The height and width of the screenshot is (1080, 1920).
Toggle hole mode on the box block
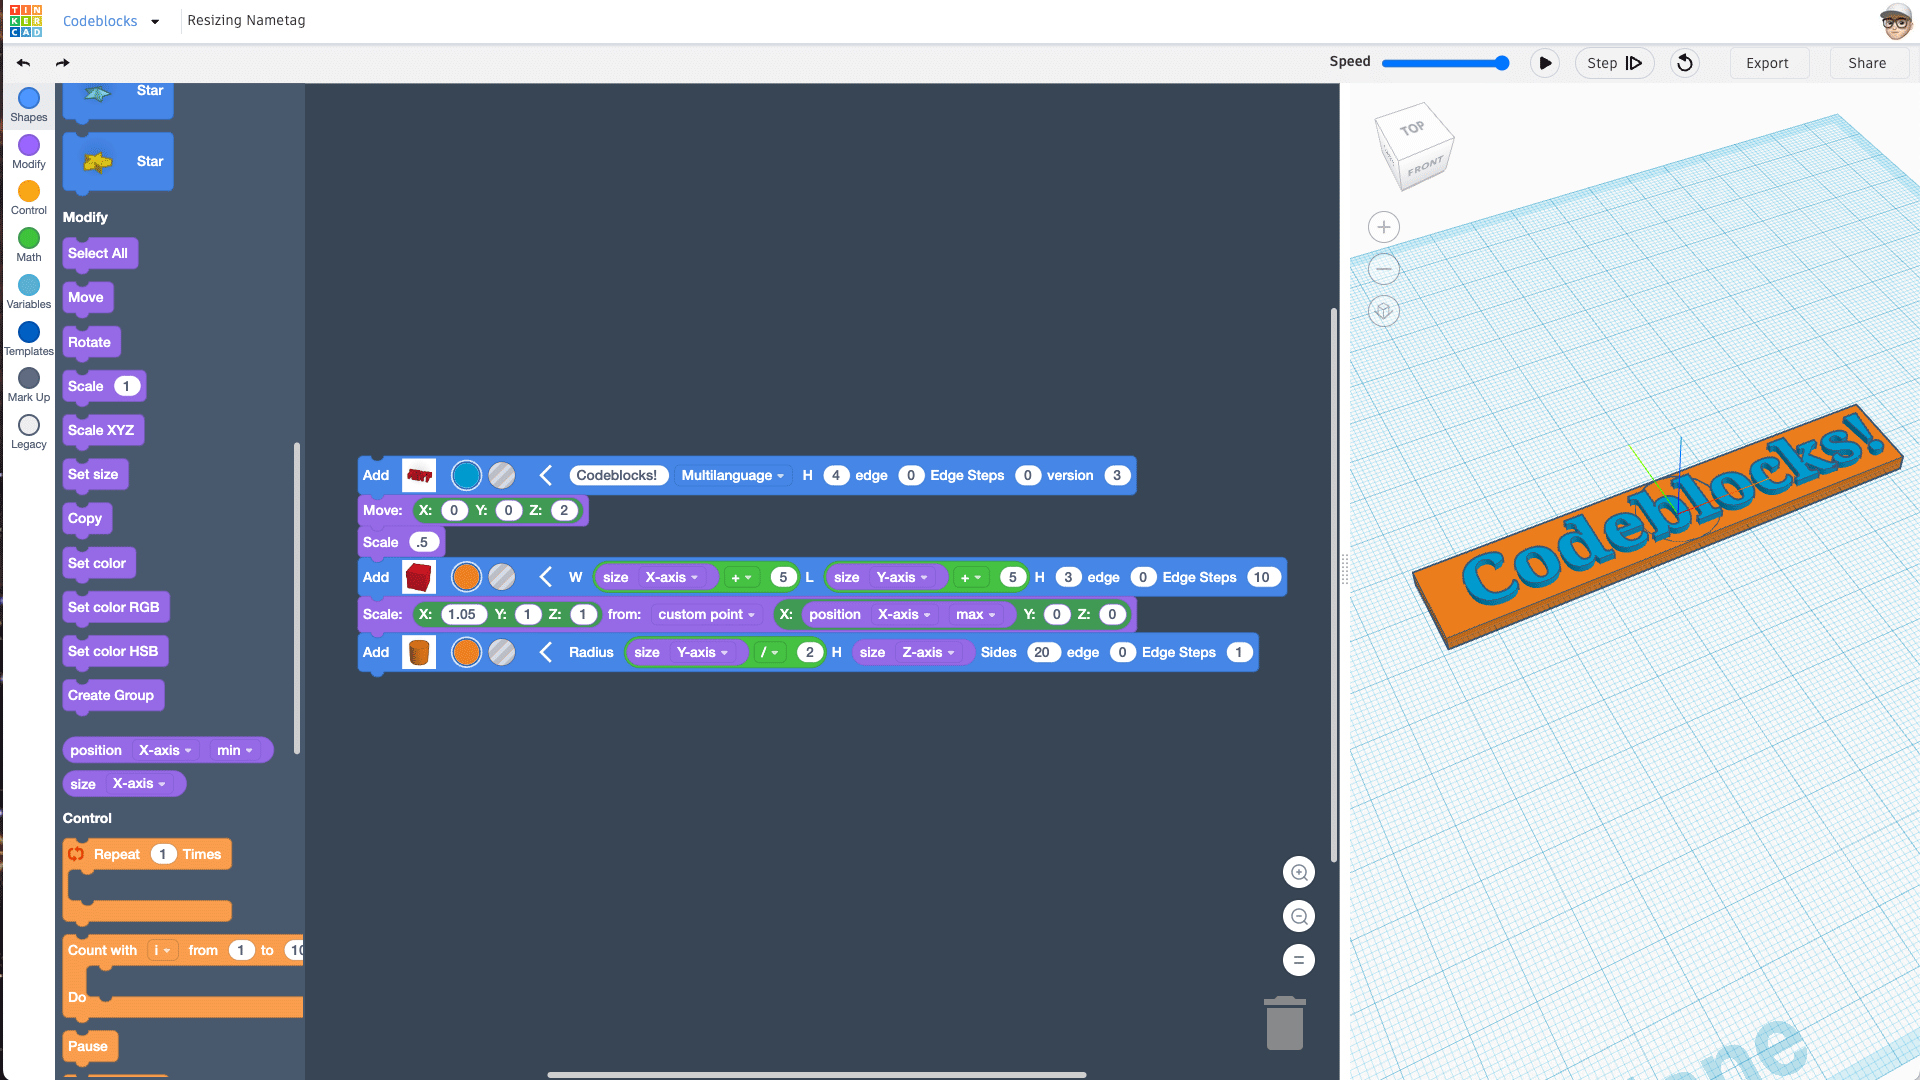[502, 578]
